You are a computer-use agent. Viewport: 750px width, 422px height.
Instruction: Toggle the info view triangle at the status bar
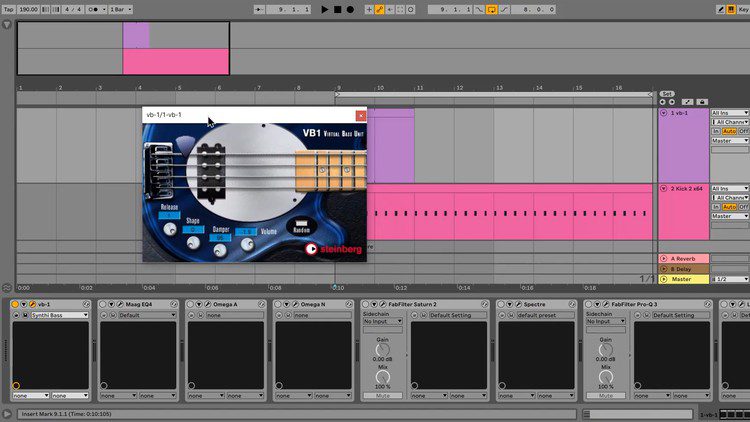tap(7, 414)
